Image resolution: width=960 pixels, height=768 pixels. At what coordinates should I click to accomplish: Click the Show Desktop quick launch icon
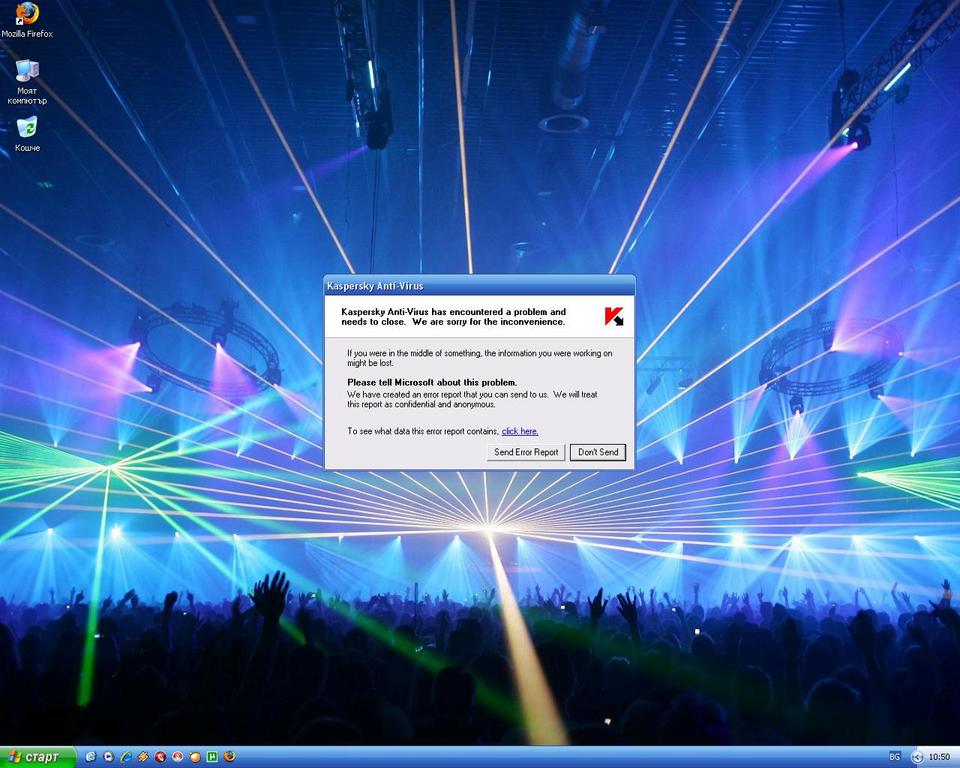91,757
